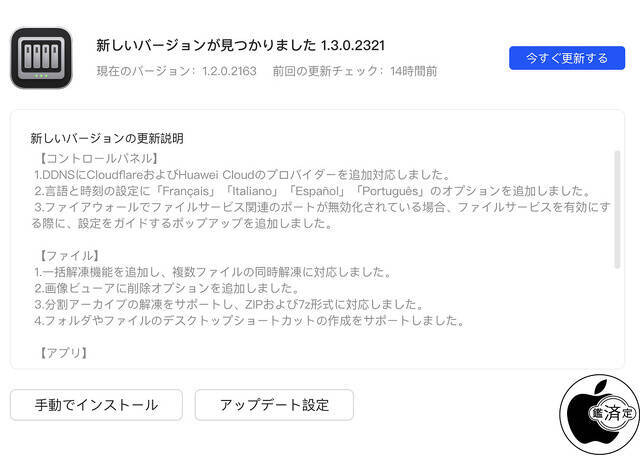
Task: Click the scrollbar track below the thumb
Action: point(617,314)
